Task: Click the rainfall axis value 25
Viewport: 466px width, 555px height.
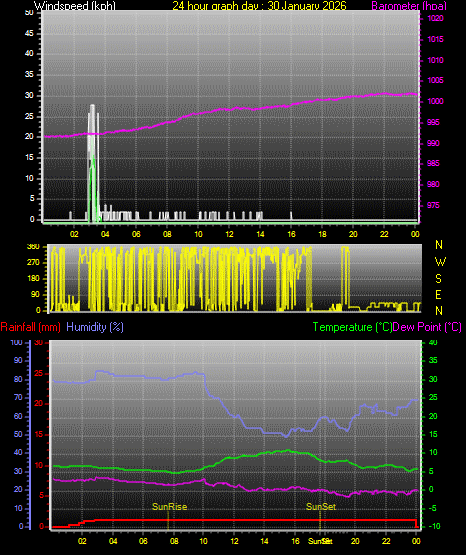Action: point(39,373)
